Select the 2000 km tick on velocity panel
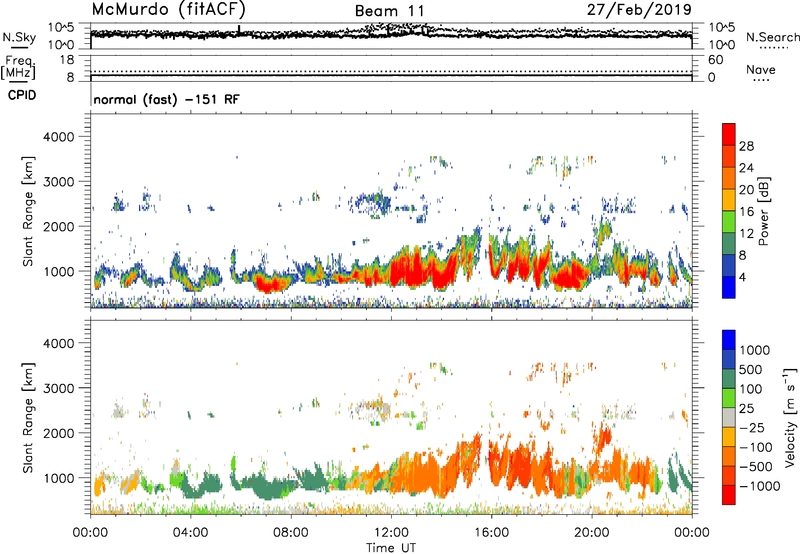This screenshot has height=554, width=800. pos(58,433)
